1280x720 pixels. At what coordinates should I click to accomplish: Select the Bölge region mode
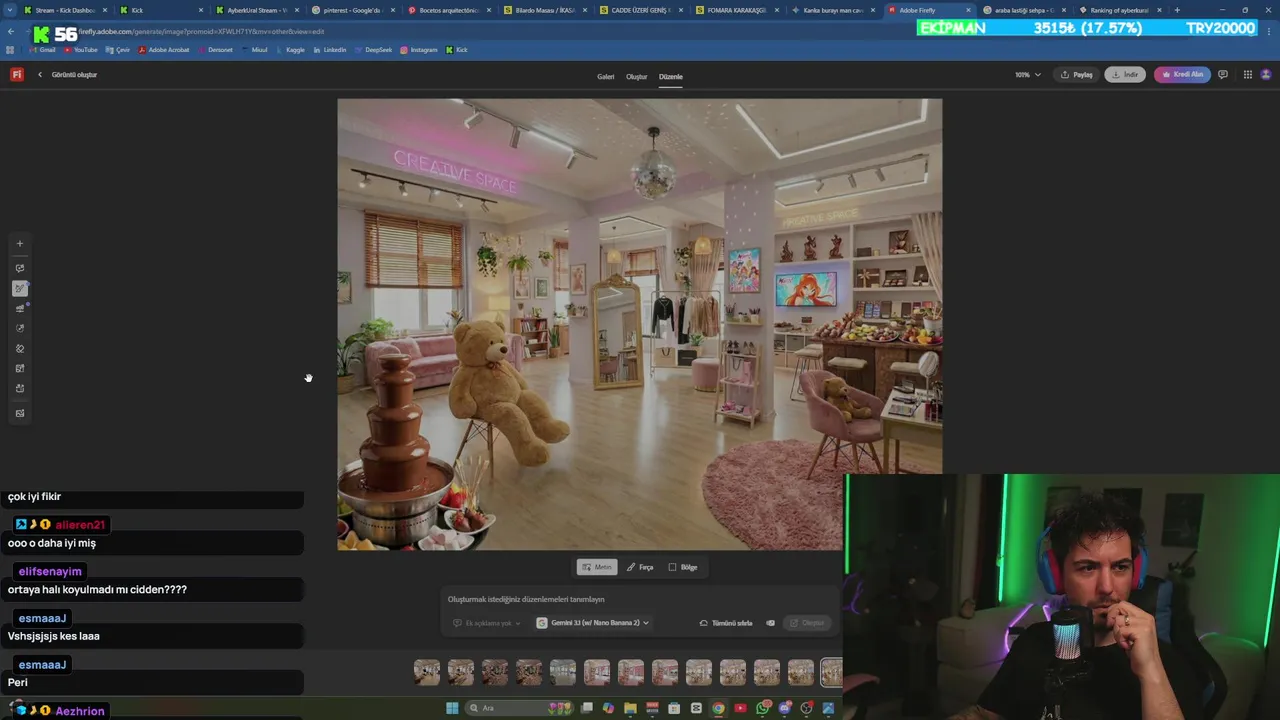pyautogui.click(x=683, y=567)
